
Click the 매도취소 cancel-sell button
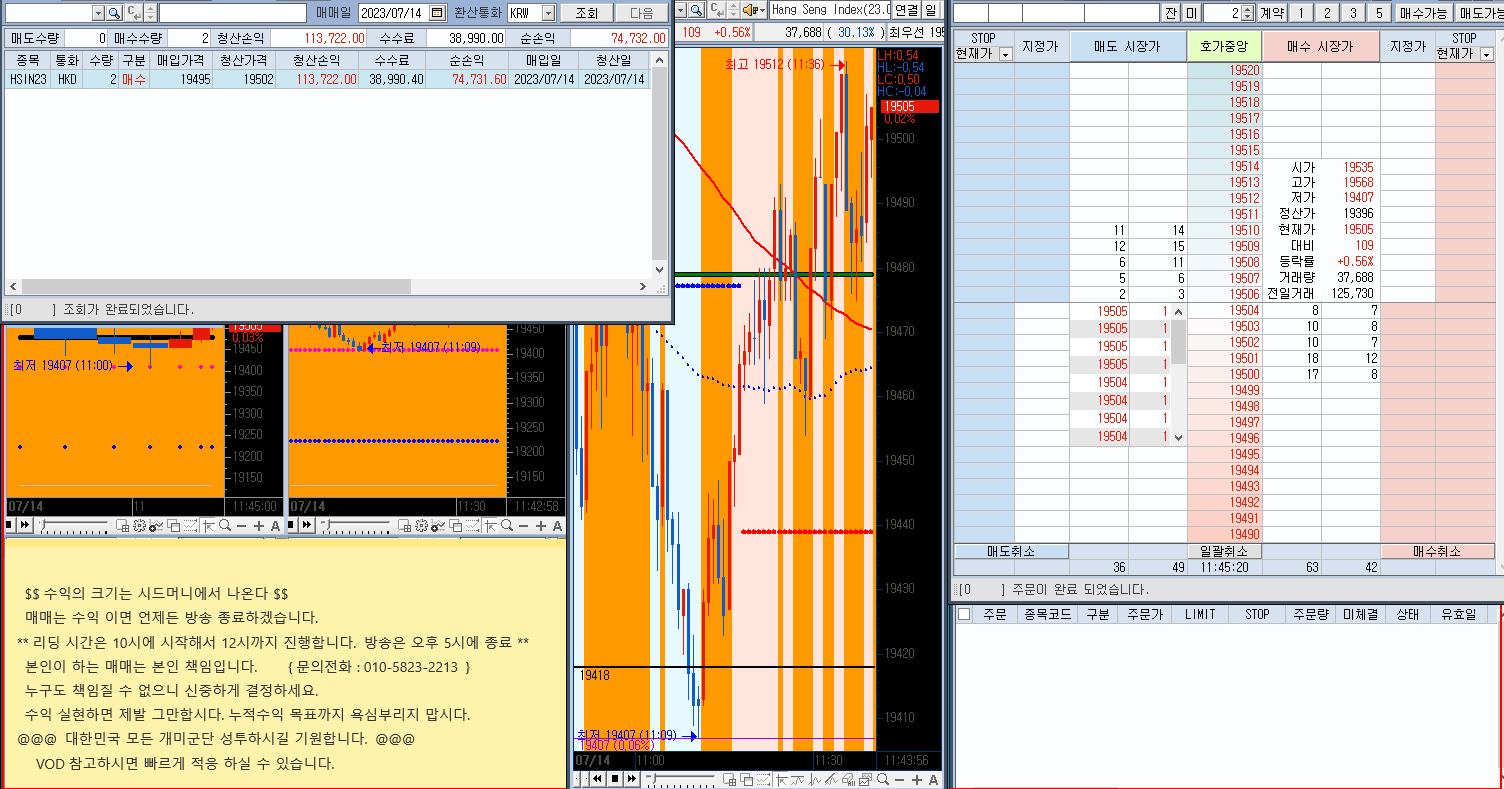(1011, 551)
